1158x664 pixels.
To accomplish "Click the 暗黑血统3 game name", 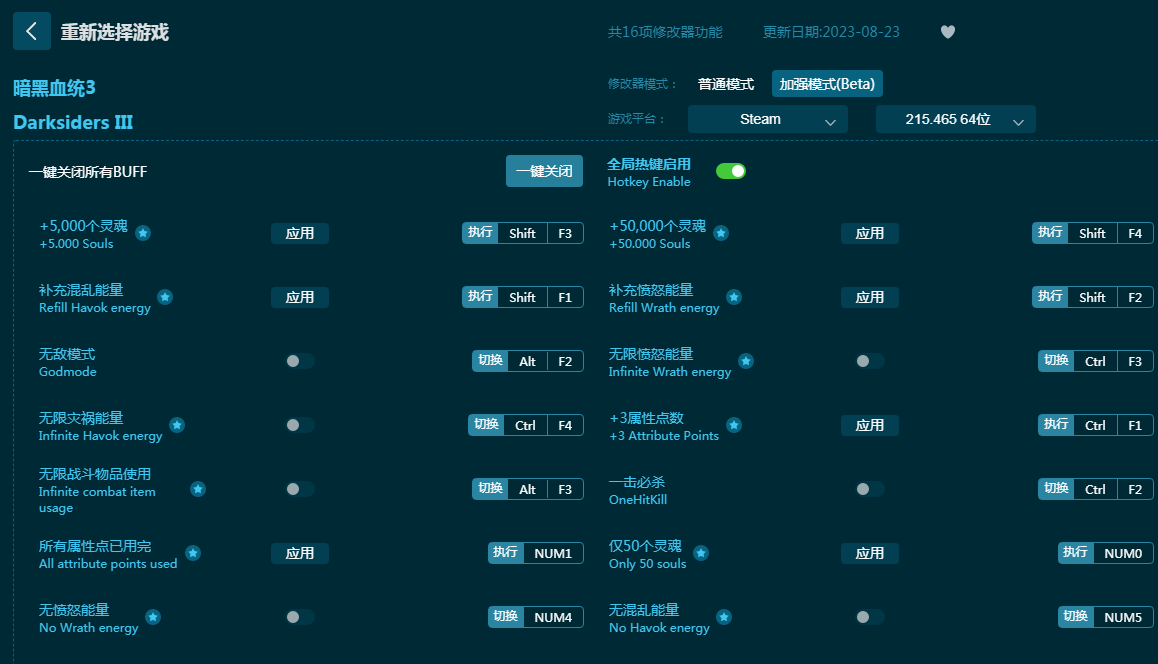I will point(55,89).
